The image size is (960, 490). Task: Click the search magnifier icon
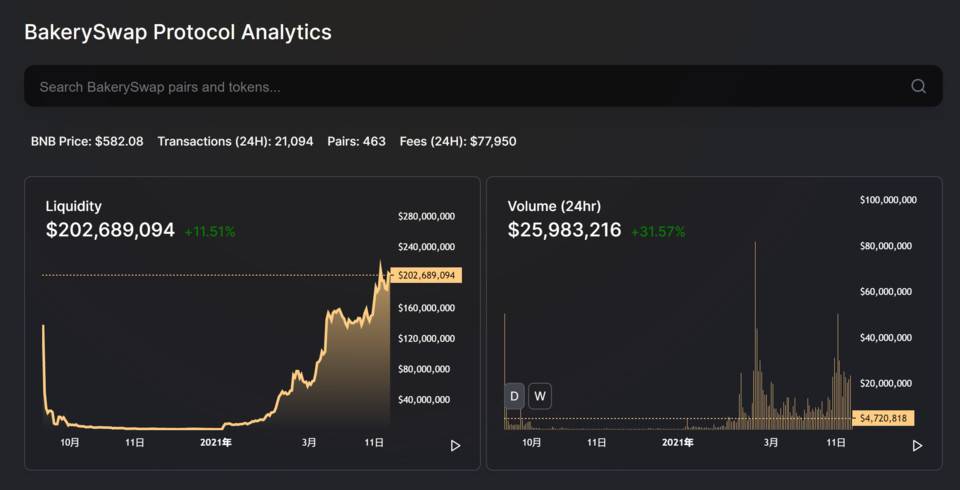point(918,86)
